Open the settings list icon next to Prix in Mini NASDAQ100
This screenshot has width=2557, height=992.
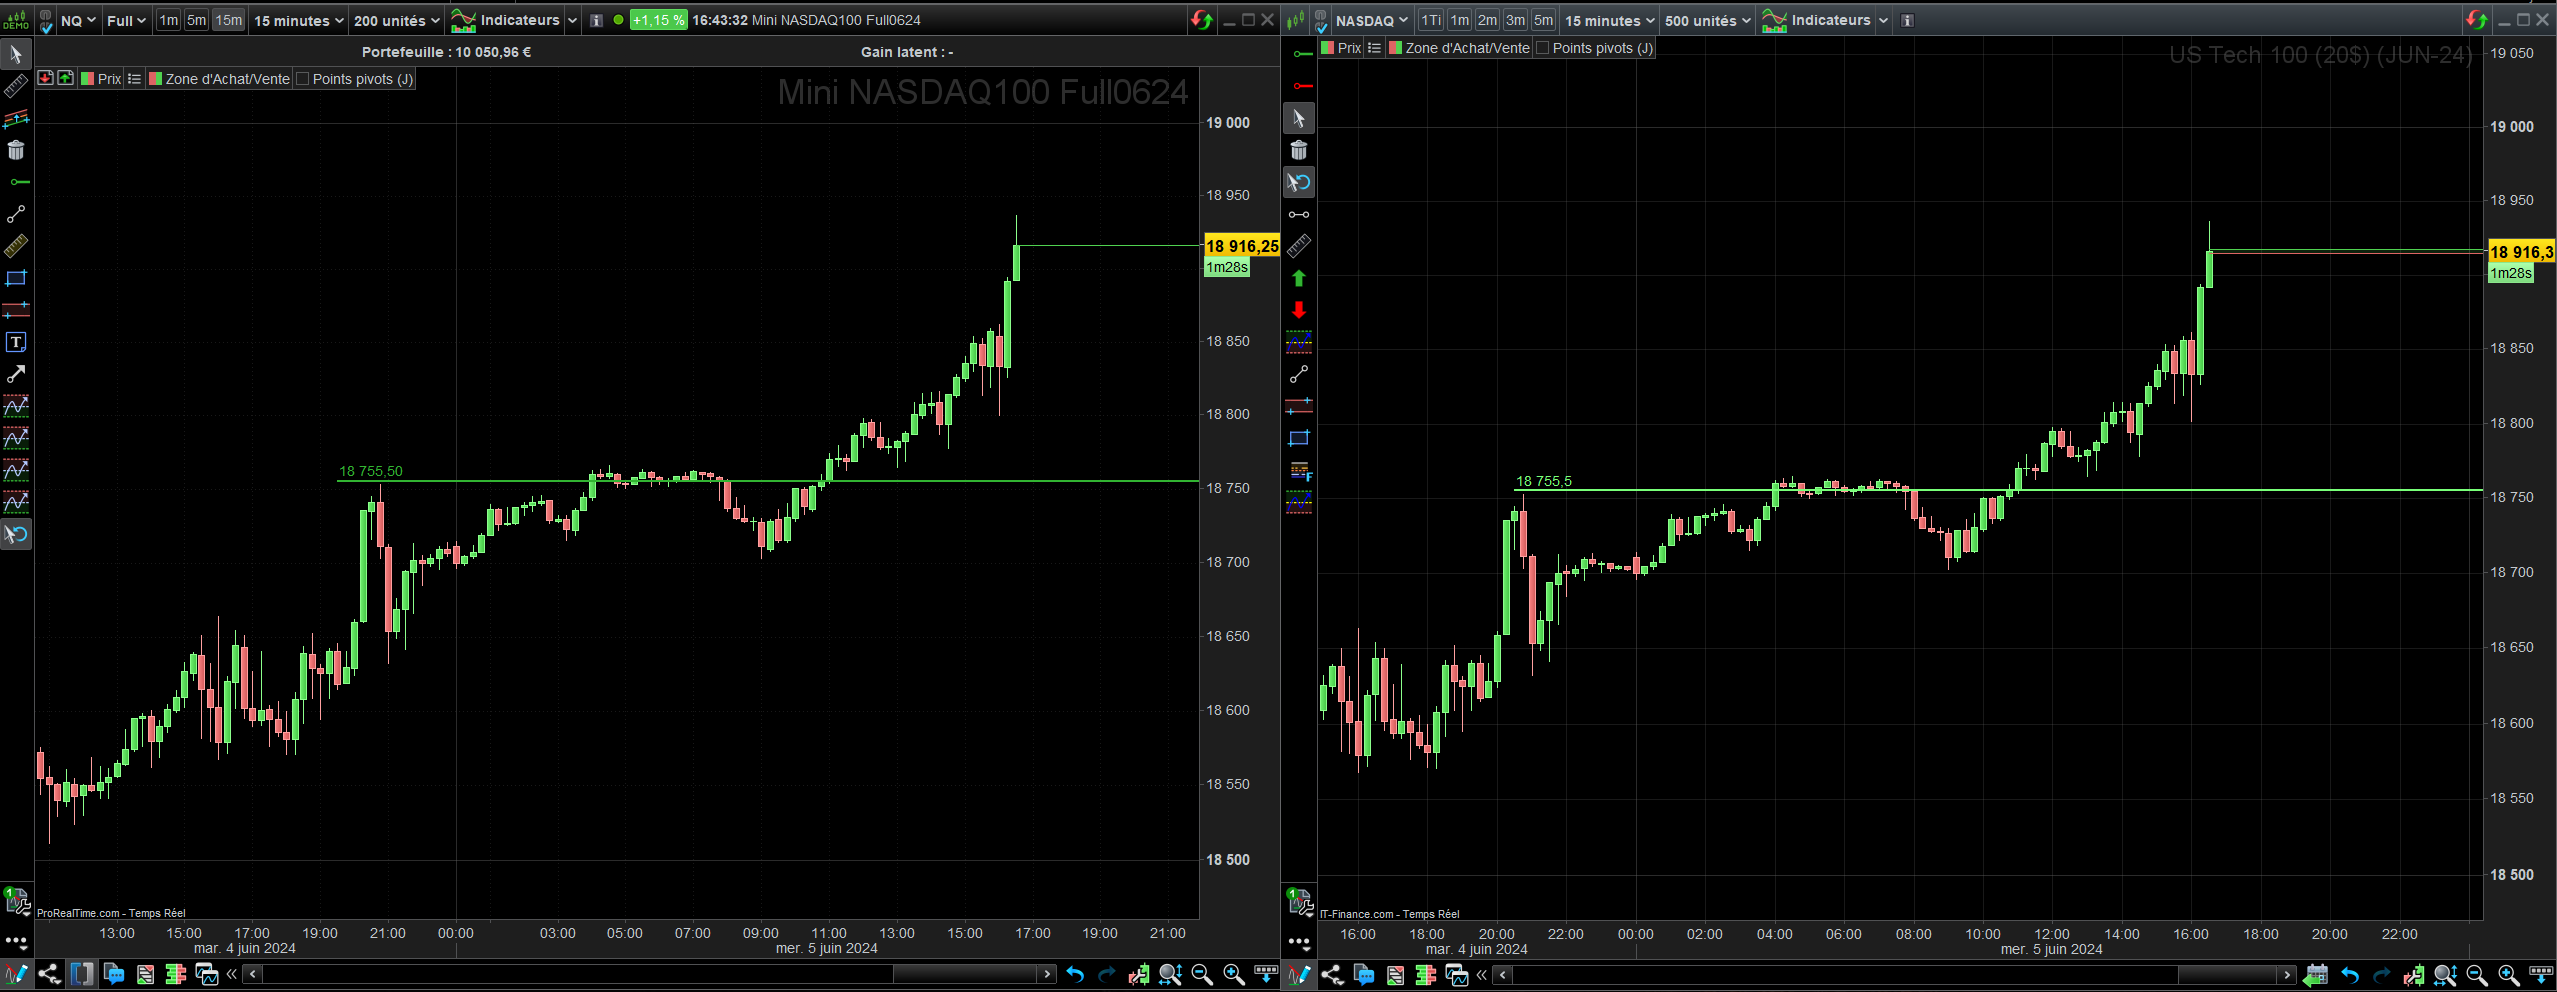pos(134,78)
